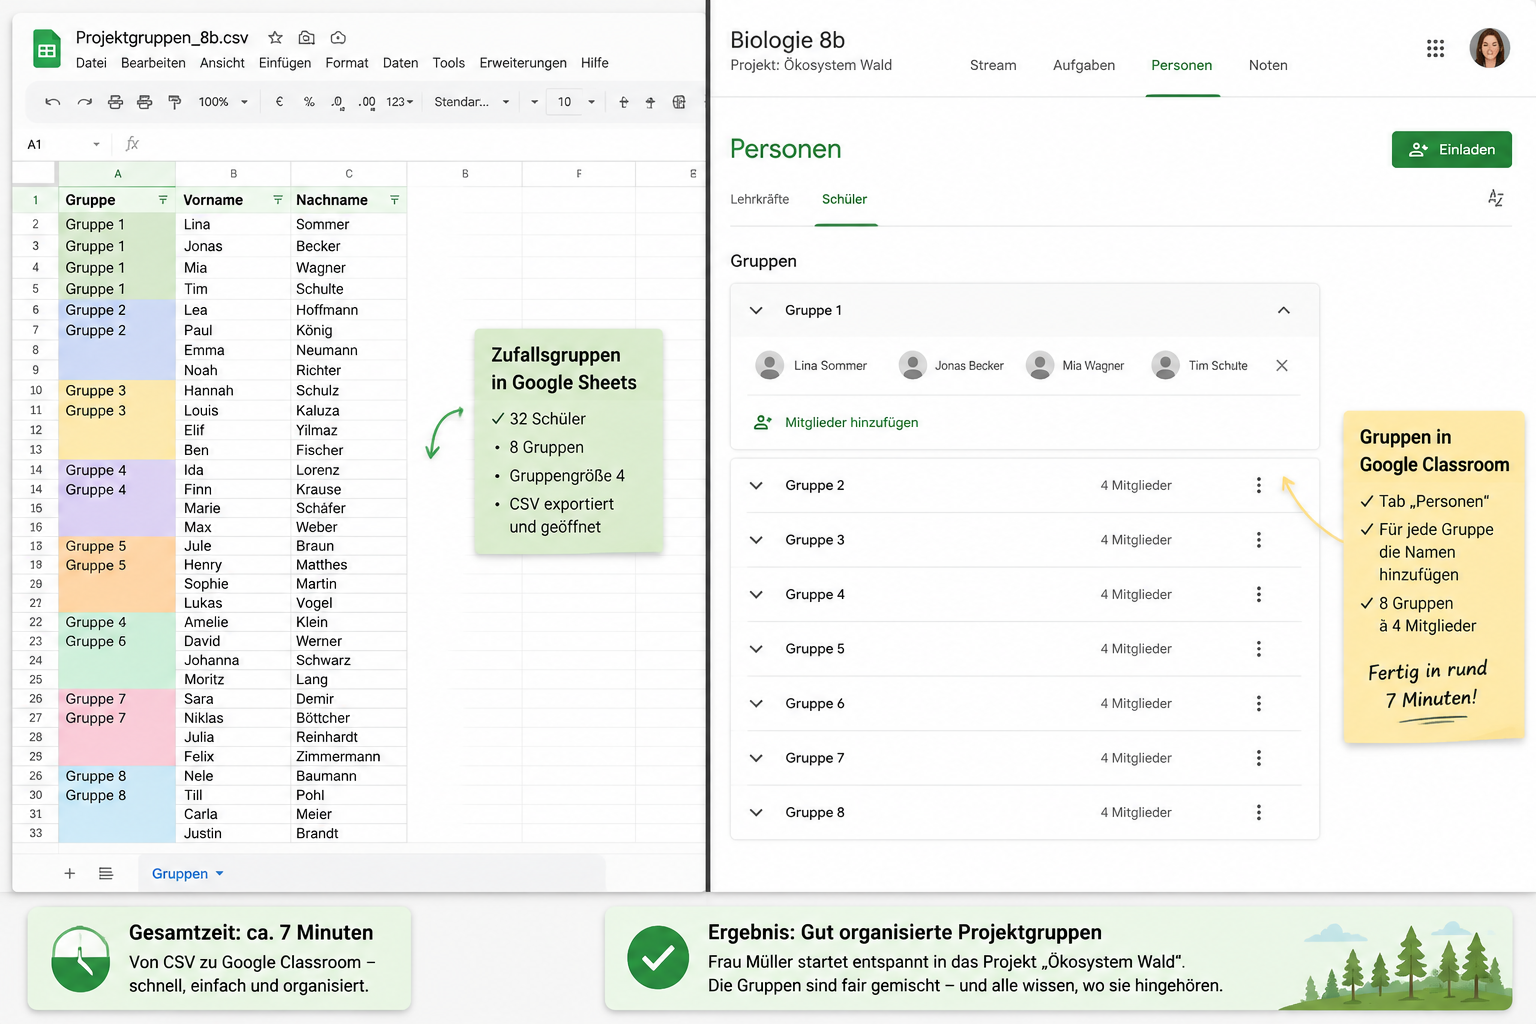
Task: Open filter on the Vorname column header
Action: pos(278,200)
